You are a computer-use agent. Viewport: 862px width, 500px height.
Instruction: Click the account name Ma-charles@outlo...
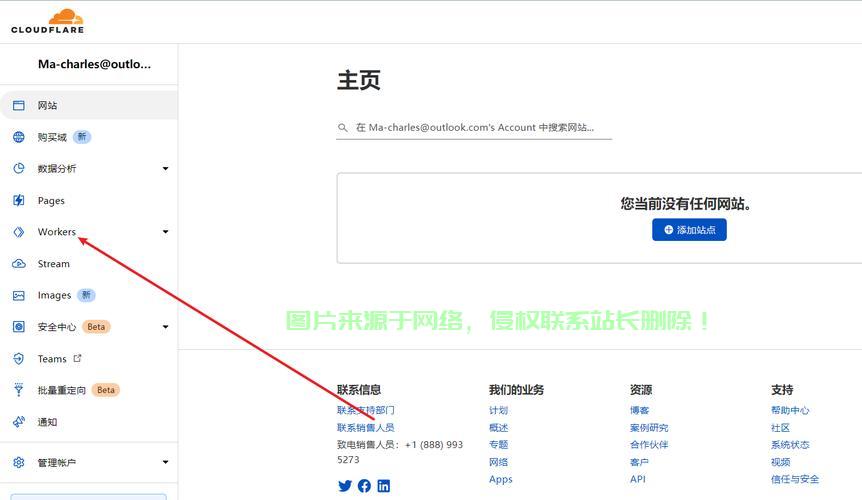[94, 64]
